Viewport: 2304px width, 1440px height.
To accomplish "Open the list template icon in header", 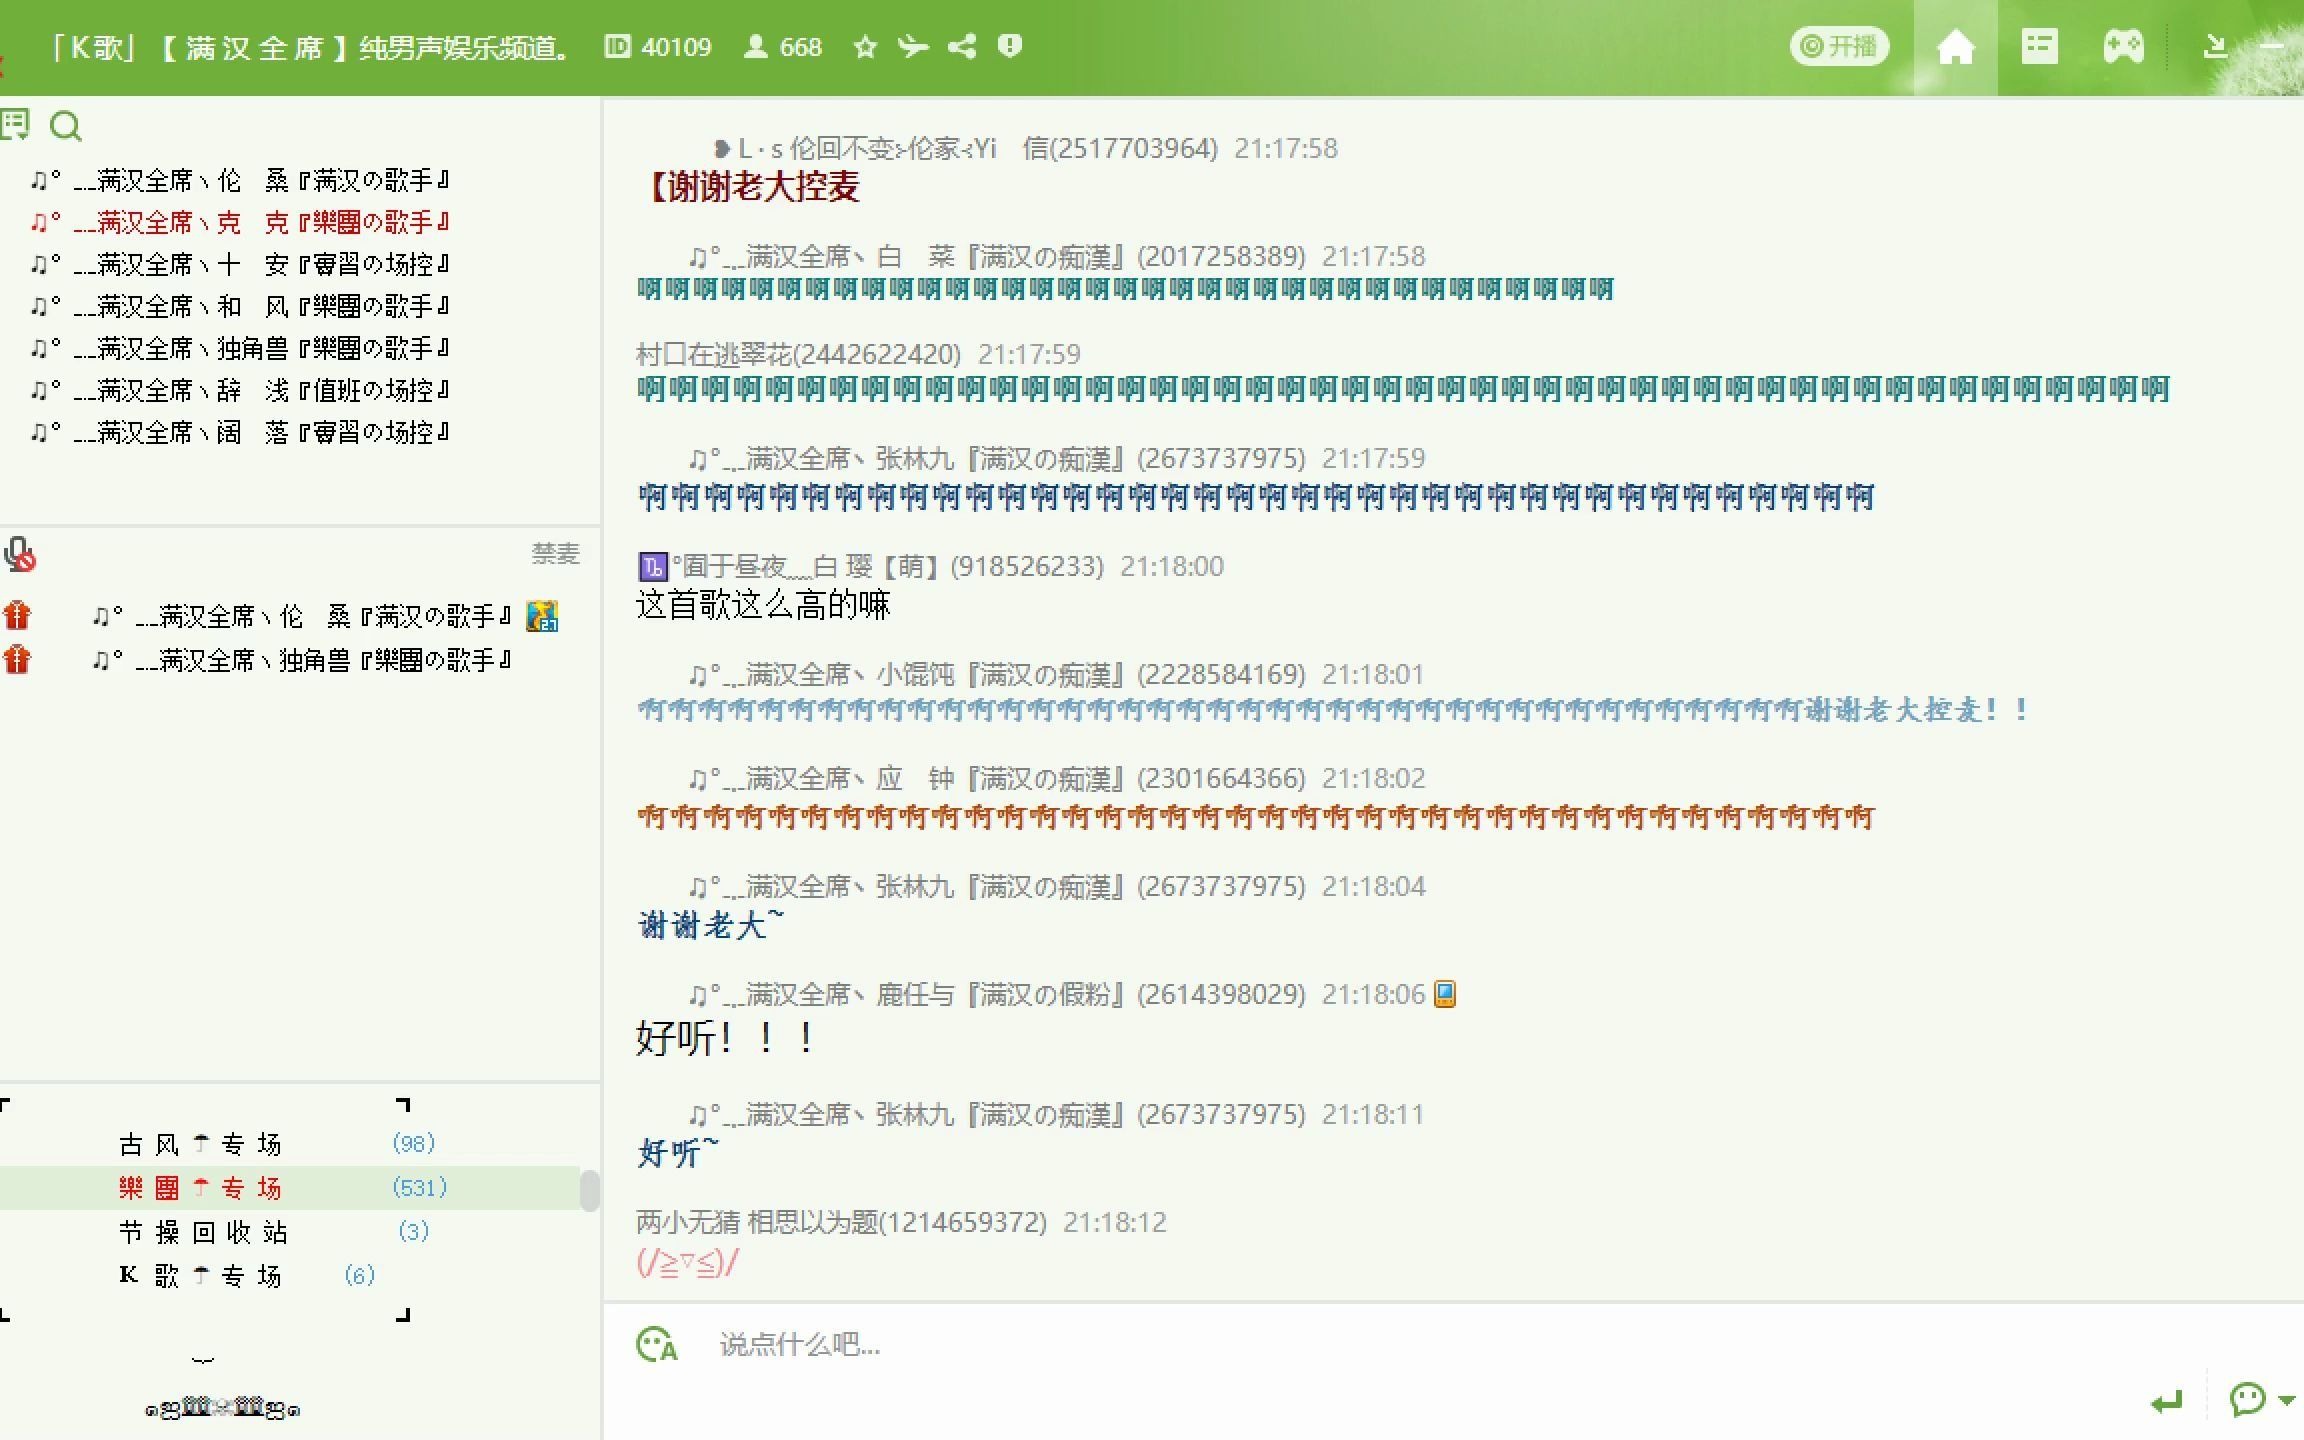I will (x=2039, y=46).
